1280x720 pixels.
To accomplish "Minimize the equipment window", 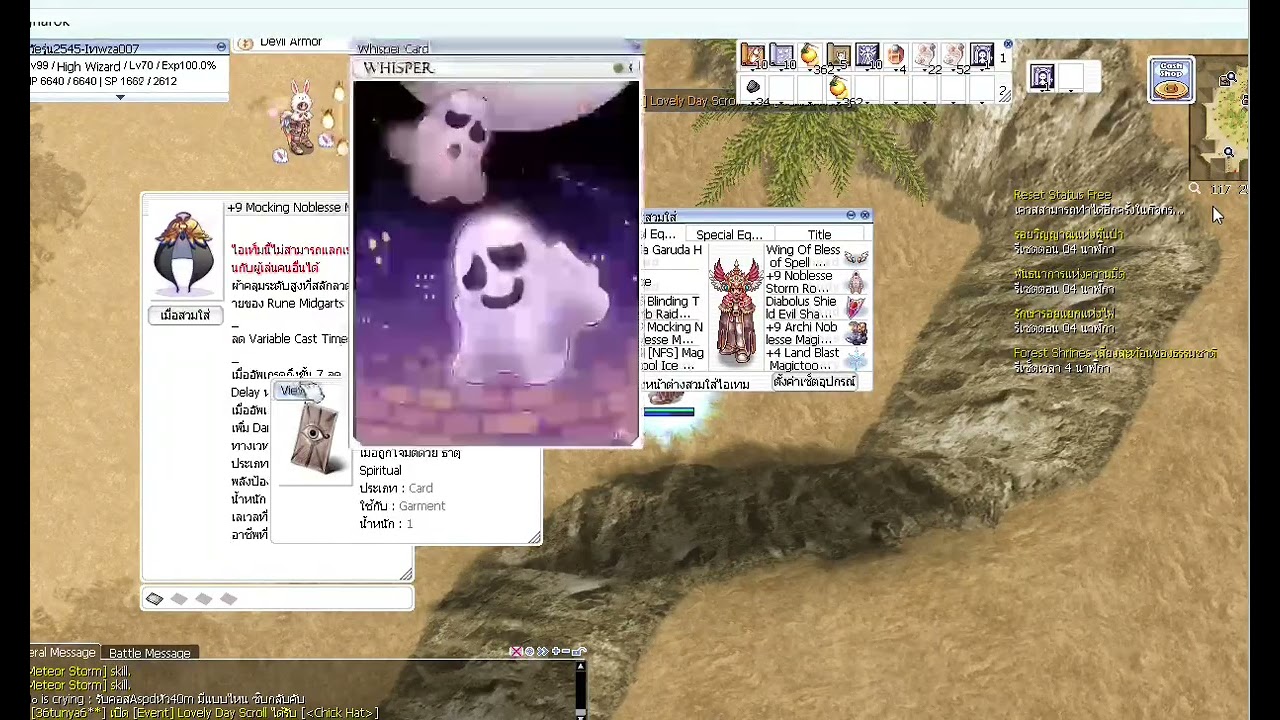I will pos(851,215).
